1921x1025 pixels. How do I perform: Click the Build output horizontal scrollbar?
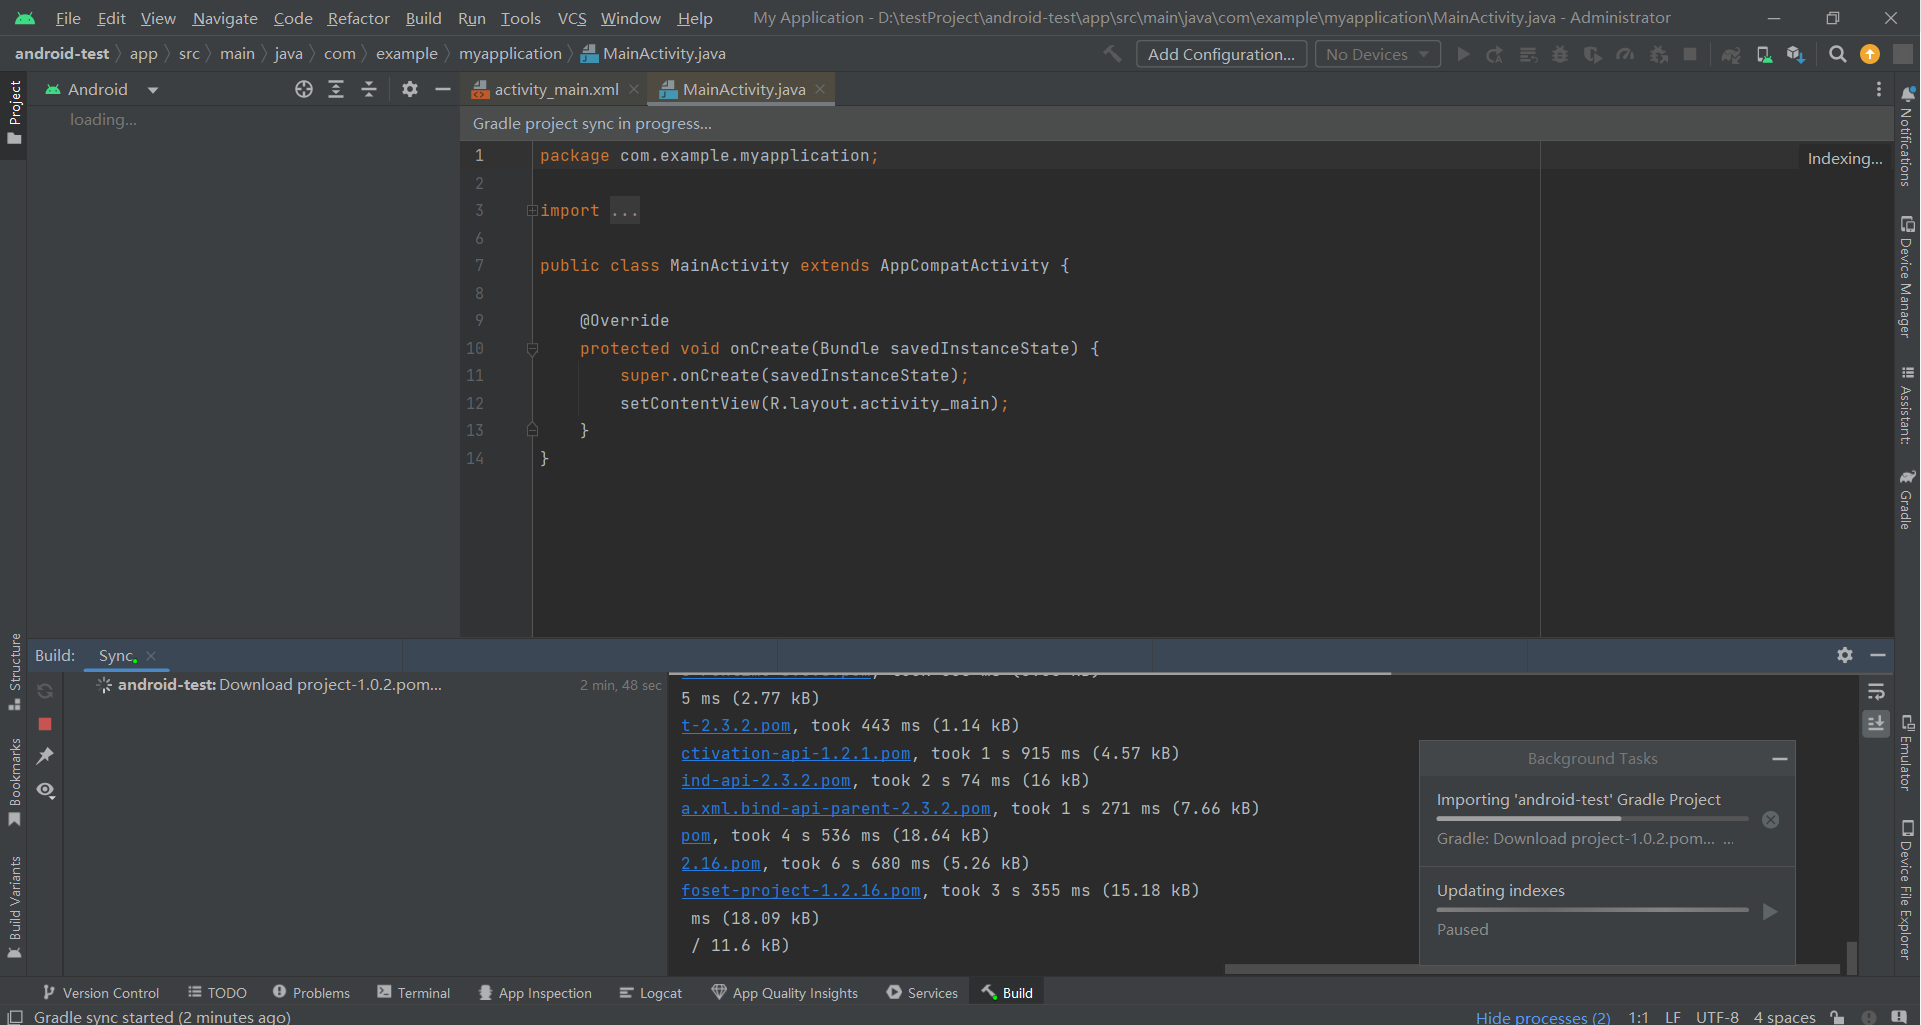[x=1532, y=969]
